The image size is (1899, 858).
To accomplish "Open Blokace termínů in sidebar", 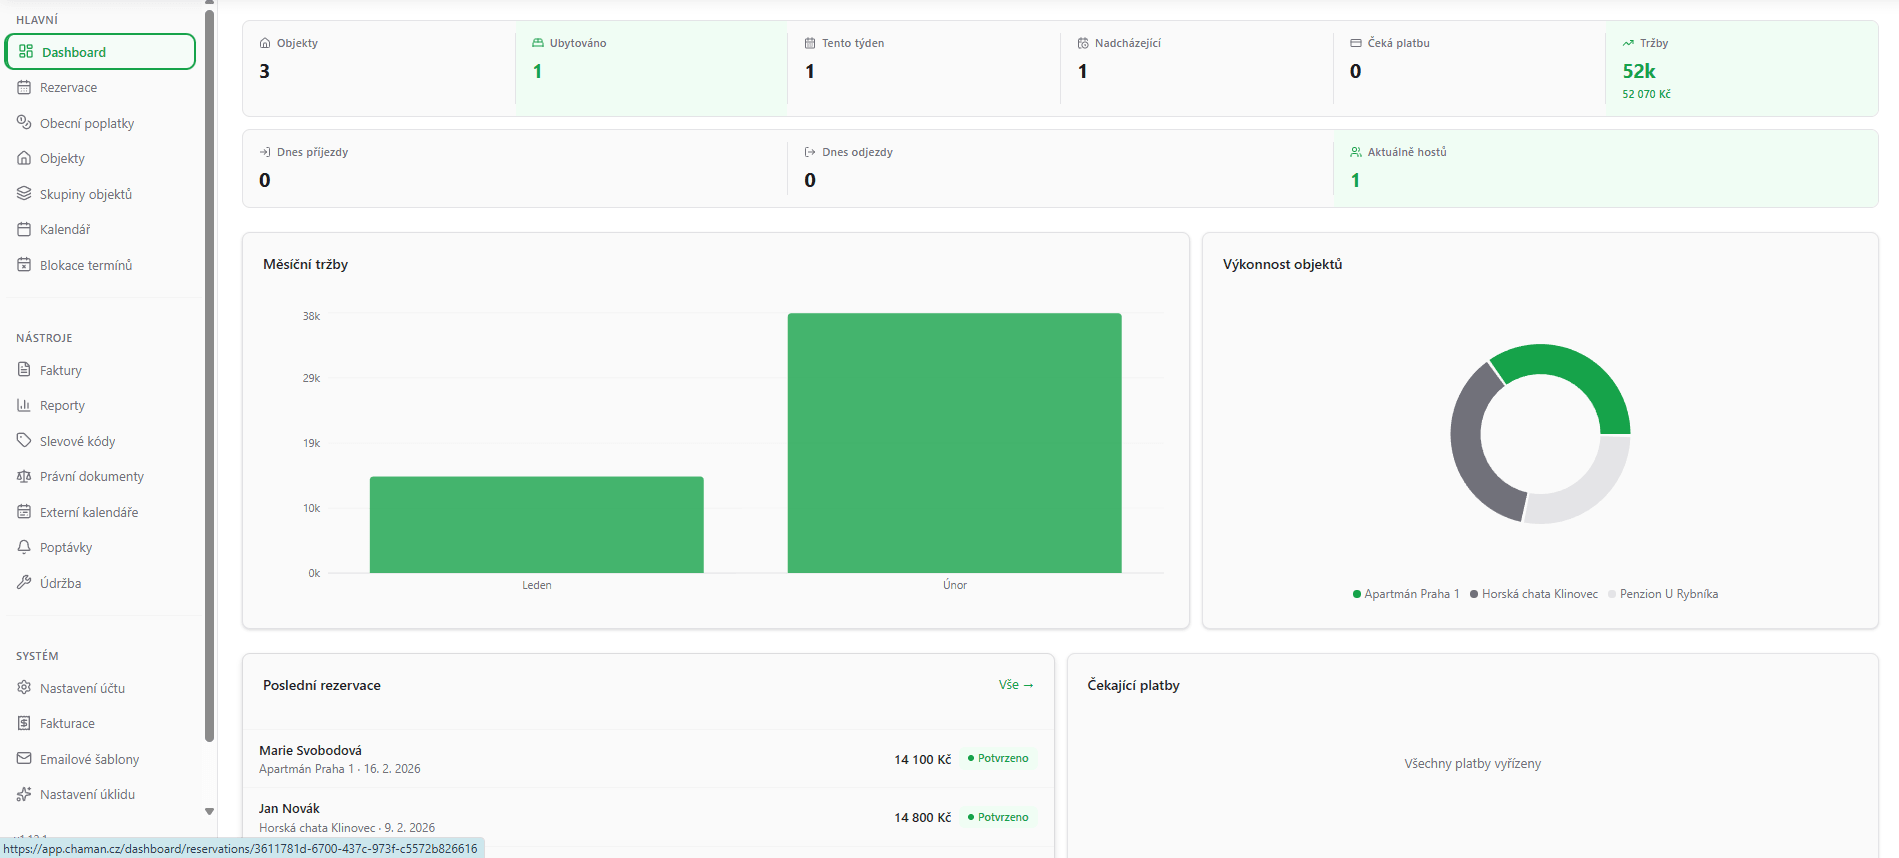I will (86, 265).
